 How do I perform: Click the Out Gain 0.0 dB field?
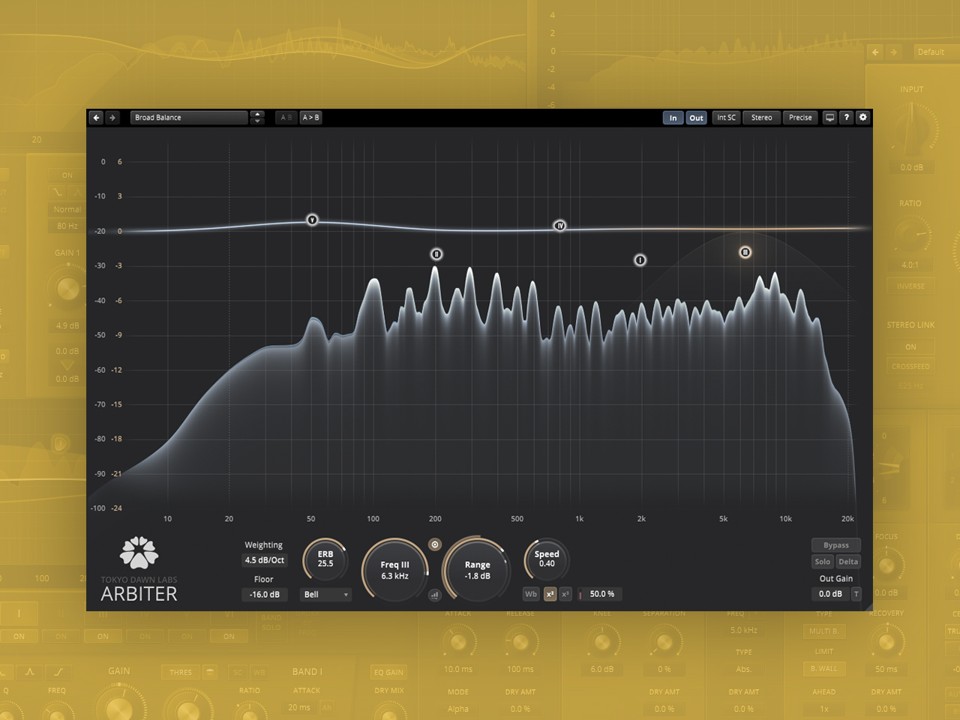click(x=830, y=594)
